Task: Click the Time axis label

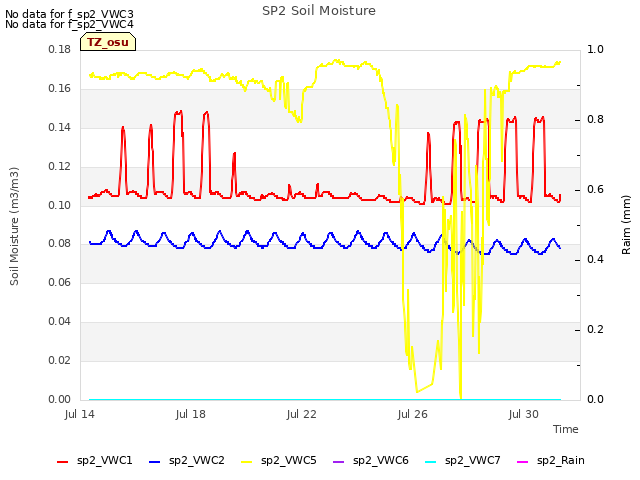Action: pyautogui.click(x=566, y=429)
